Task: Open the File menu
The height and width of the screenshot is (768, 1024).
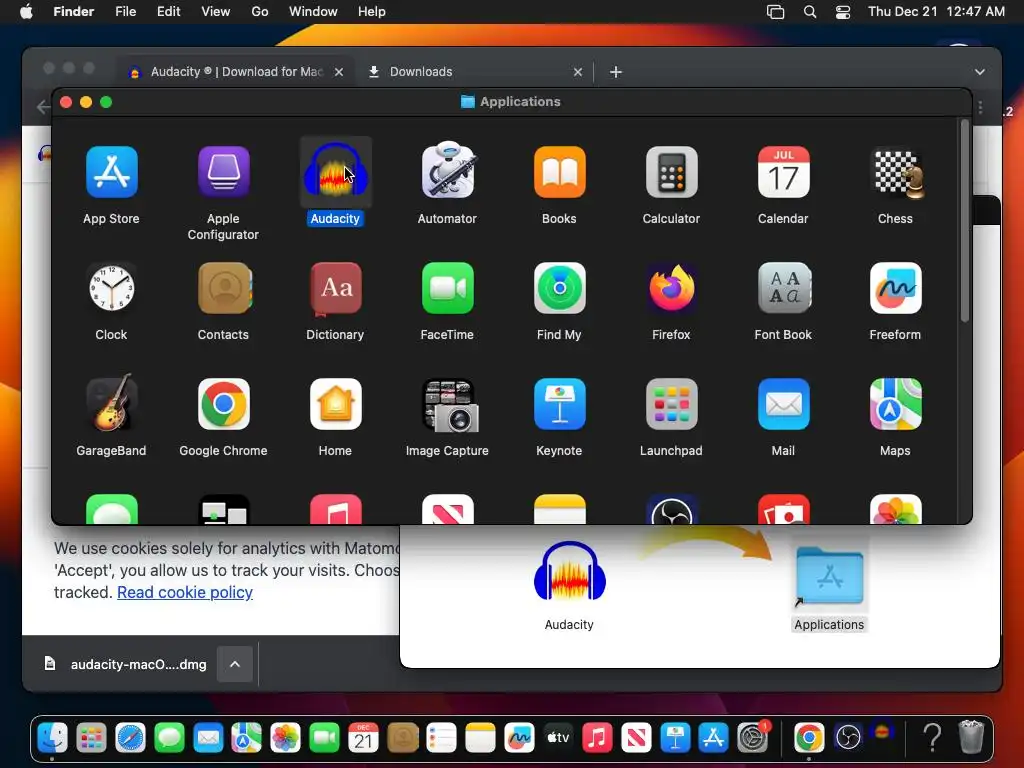Action: click(x=125, y=12)
